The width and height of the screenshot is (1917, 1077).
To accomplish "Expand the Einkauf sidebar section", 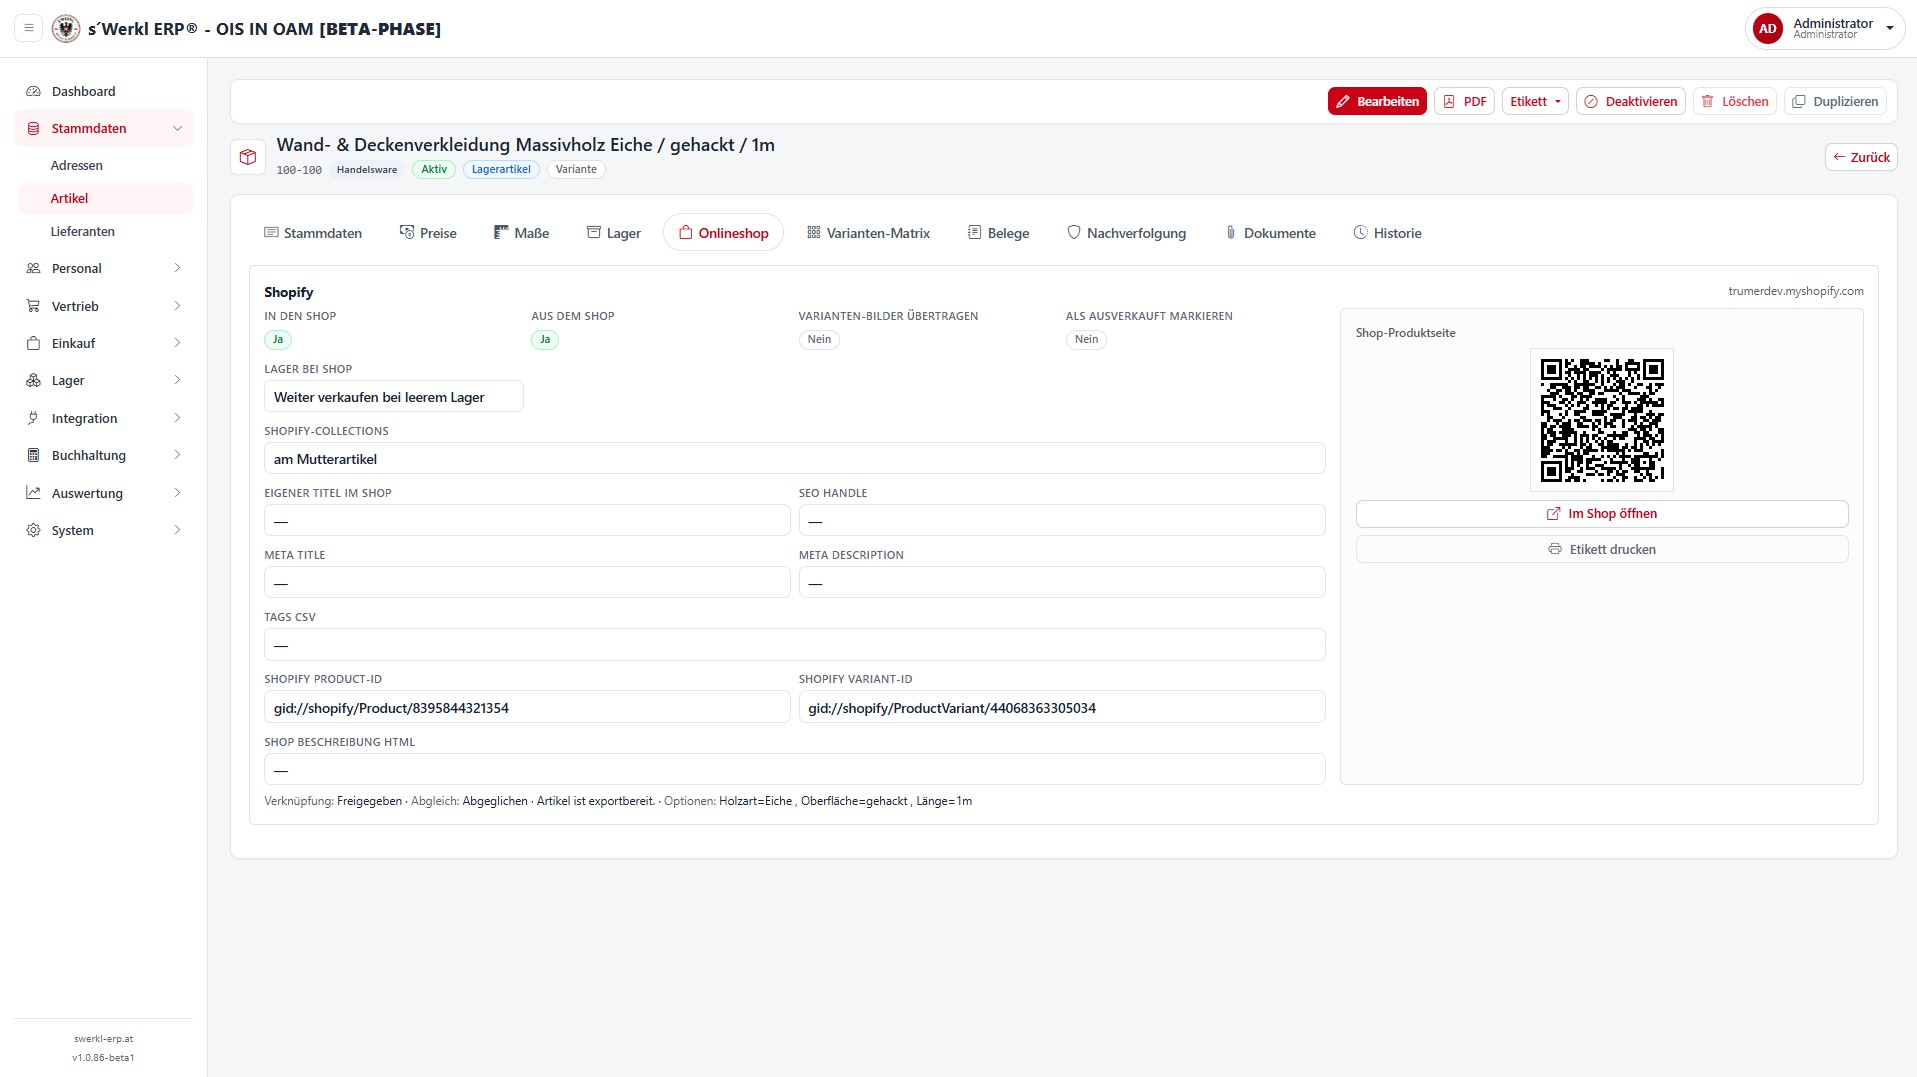I will pos(104,343).
